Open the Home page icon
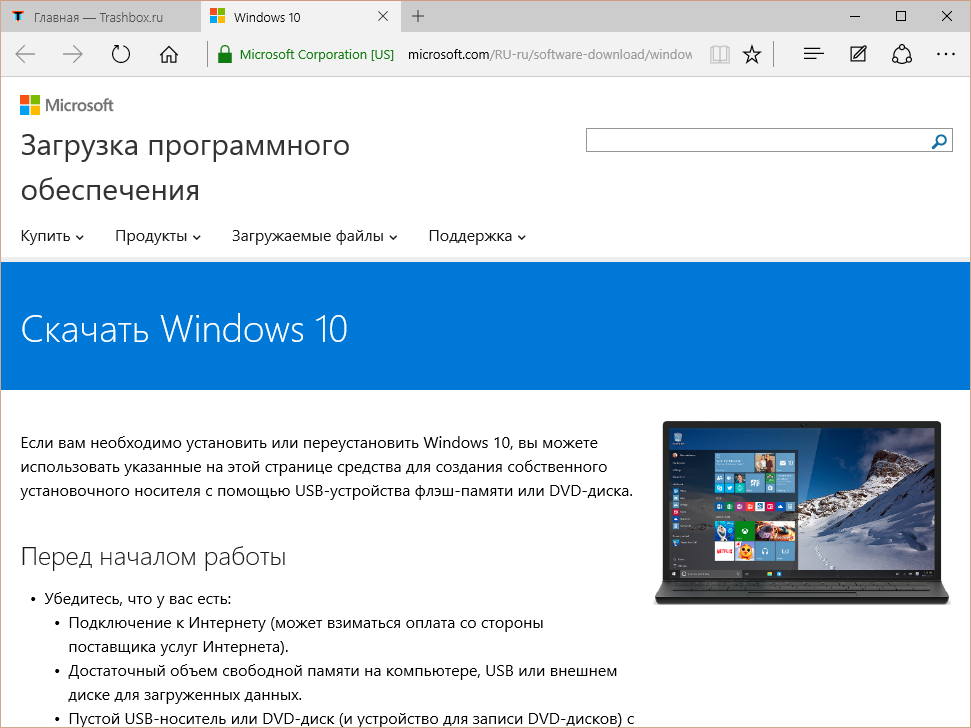 (169, 55)
